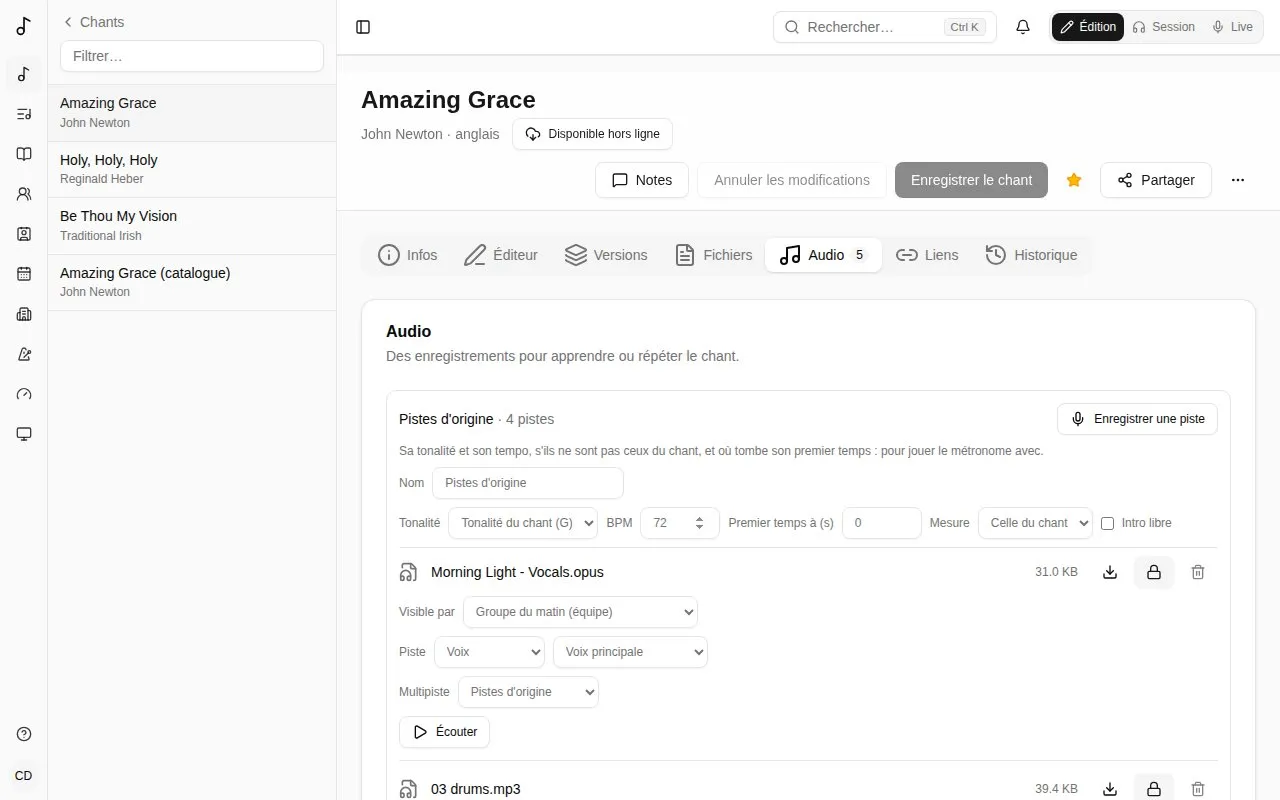
Task: Delete Morning Light - Vocals.opus
Action: tap(1198, 572)
